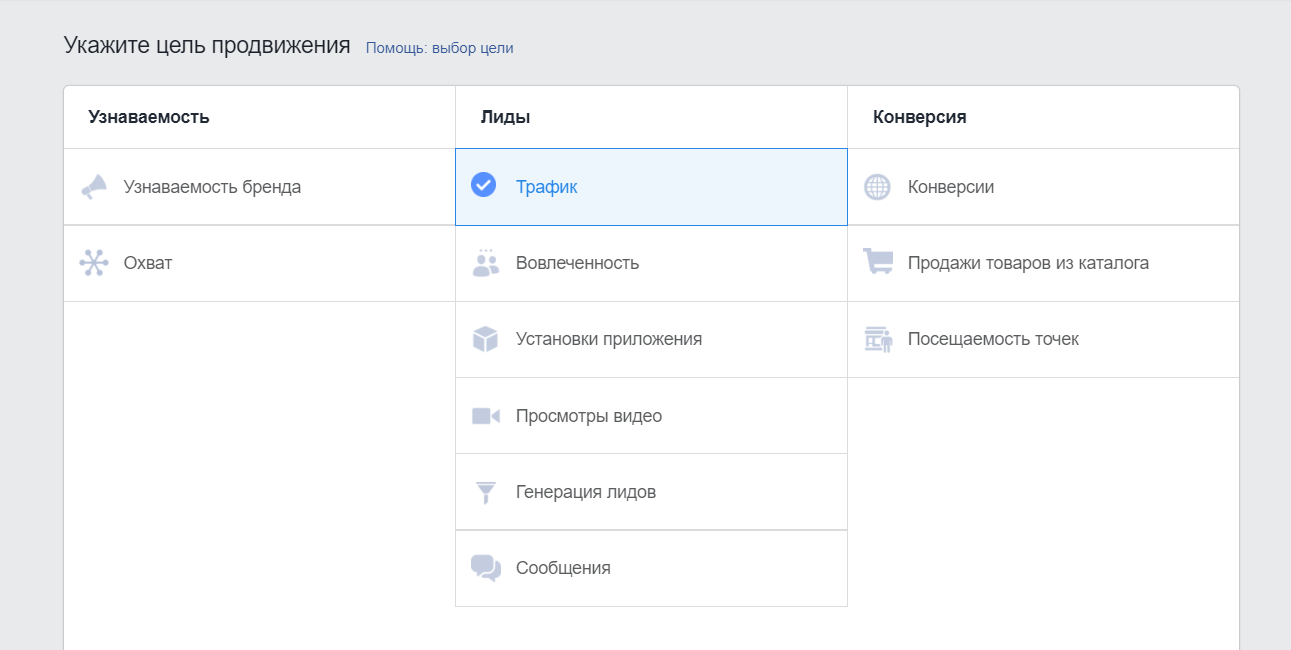Pick the Установки приложения objective
The height and width of the screenshot is (650, 1291).
click(x=608, y=339)
